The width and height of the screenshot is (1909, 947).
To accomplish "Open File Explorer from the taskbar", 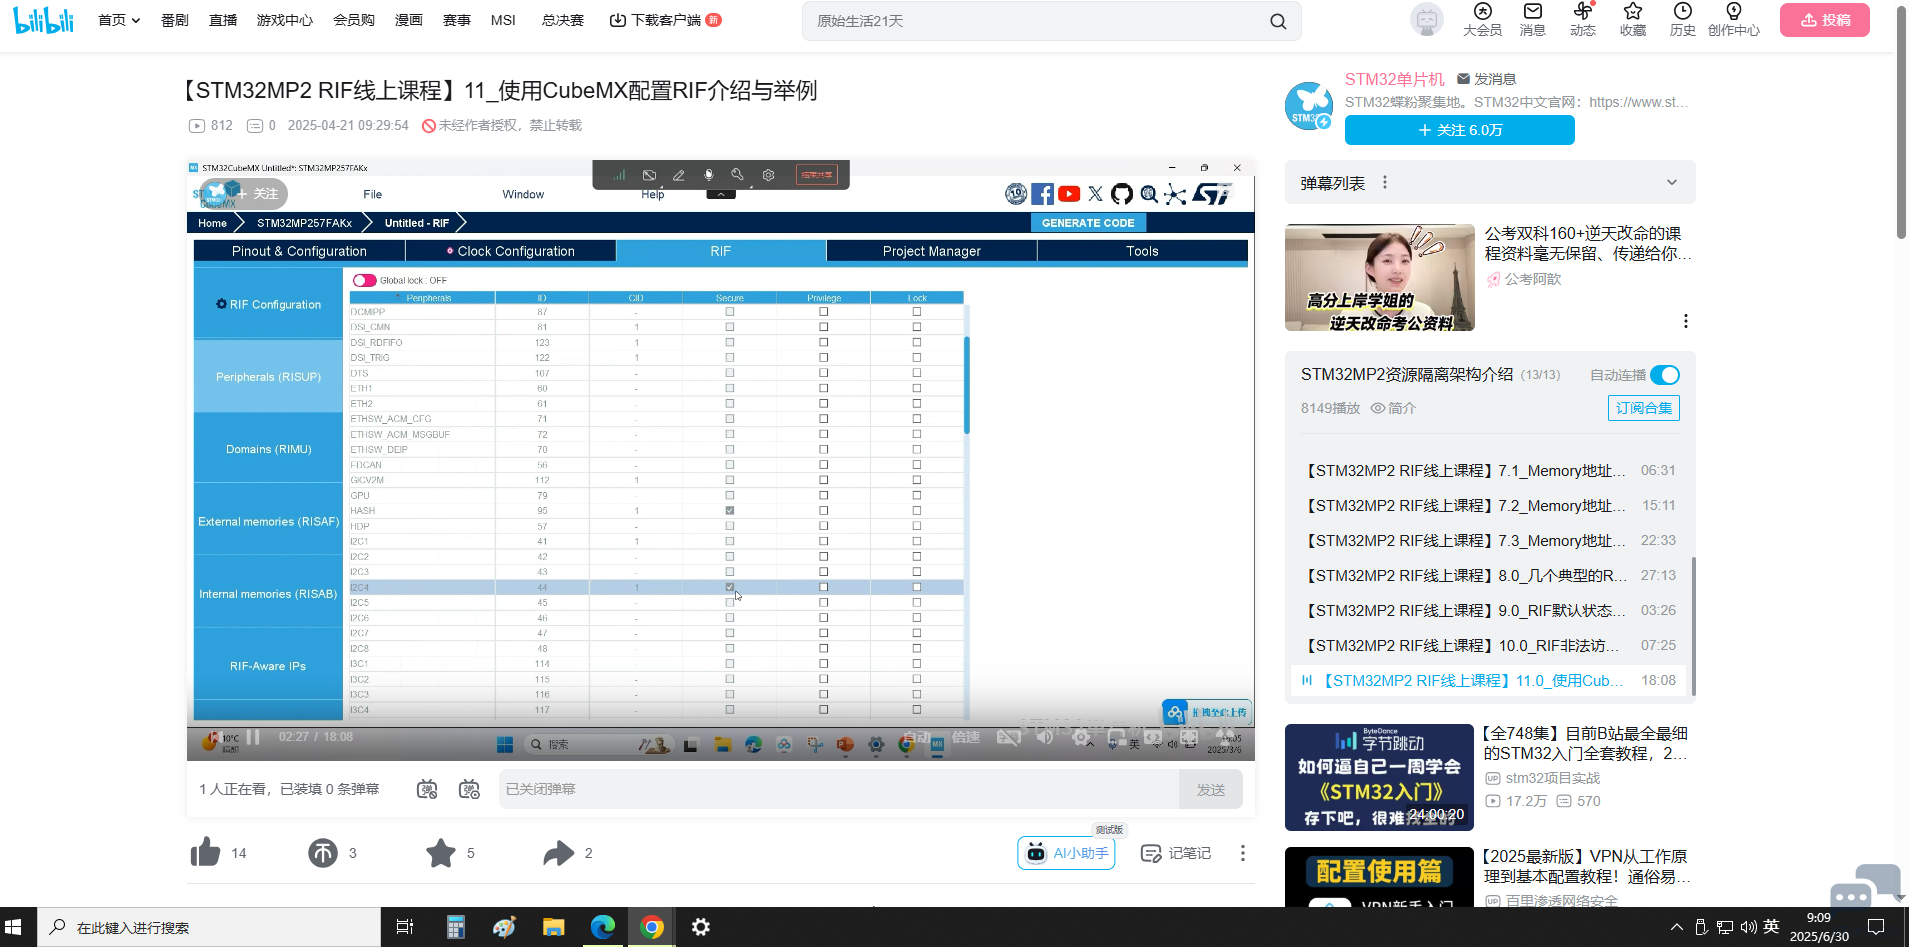I will point(553,927).
